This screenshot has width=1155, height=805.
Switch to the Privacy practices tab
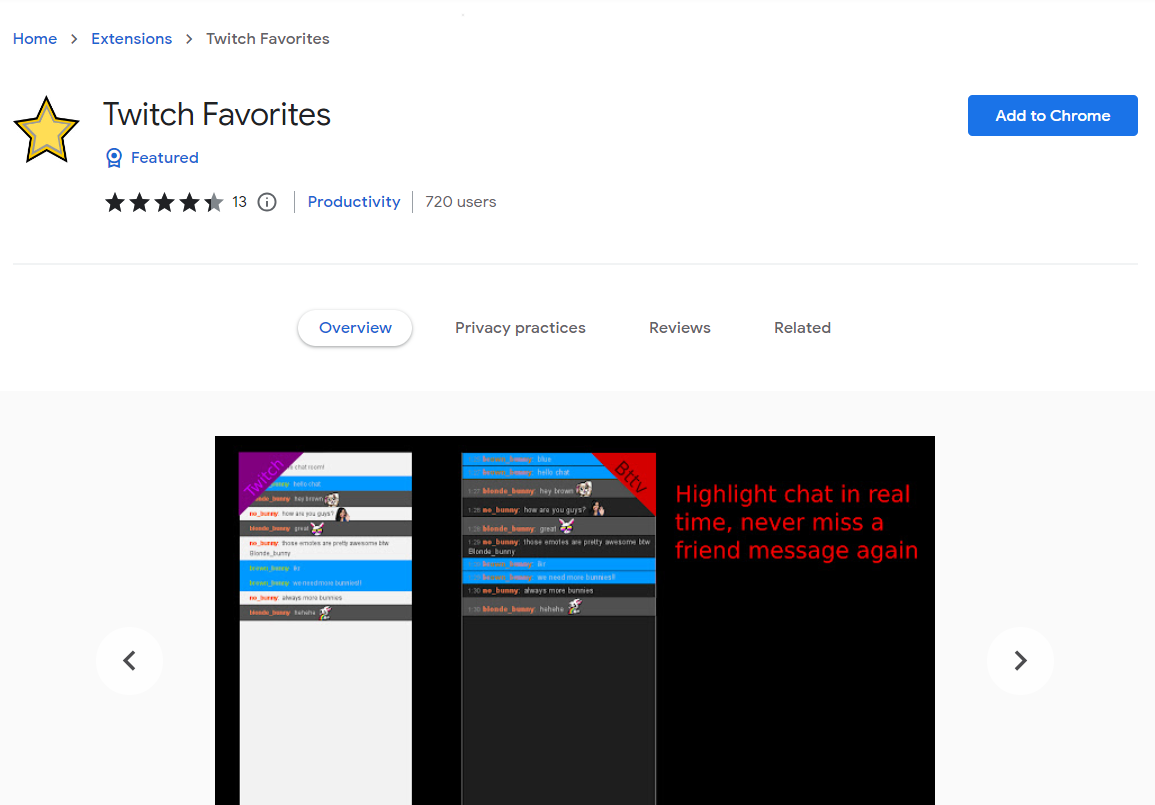520,327
